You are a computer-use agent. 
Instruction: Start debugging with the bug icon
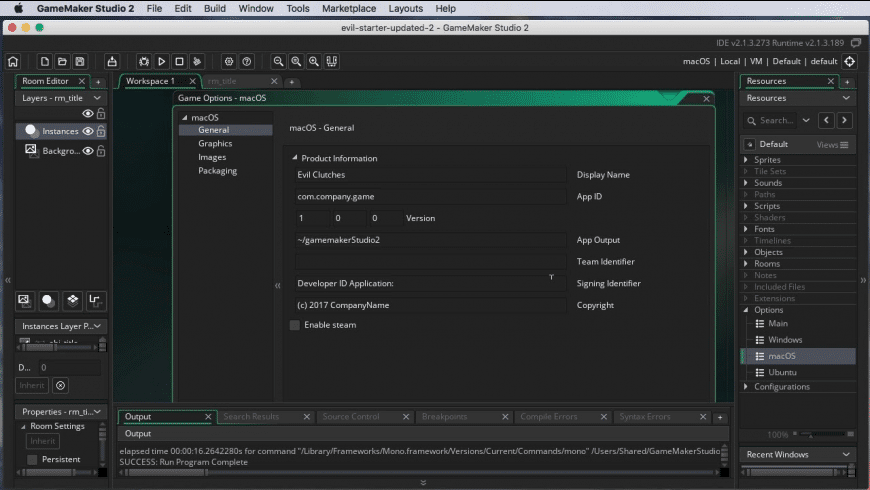[x=144, y=62]
